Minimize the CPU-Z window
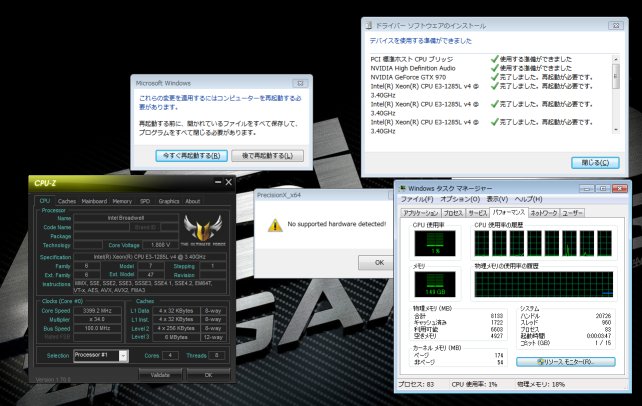This screenshot has height=406, width=642. click(218, 182)
